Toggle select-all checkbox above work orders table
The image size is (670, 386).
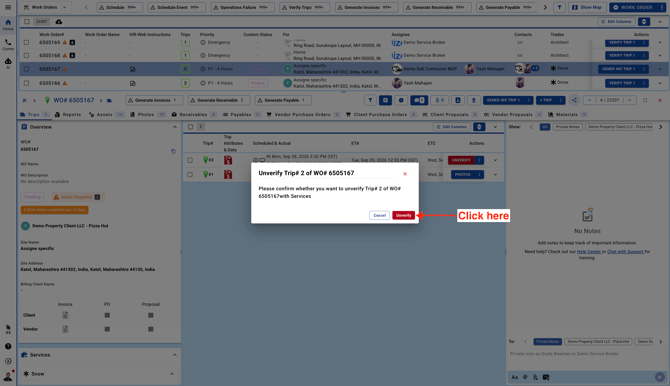coord(27,21)
